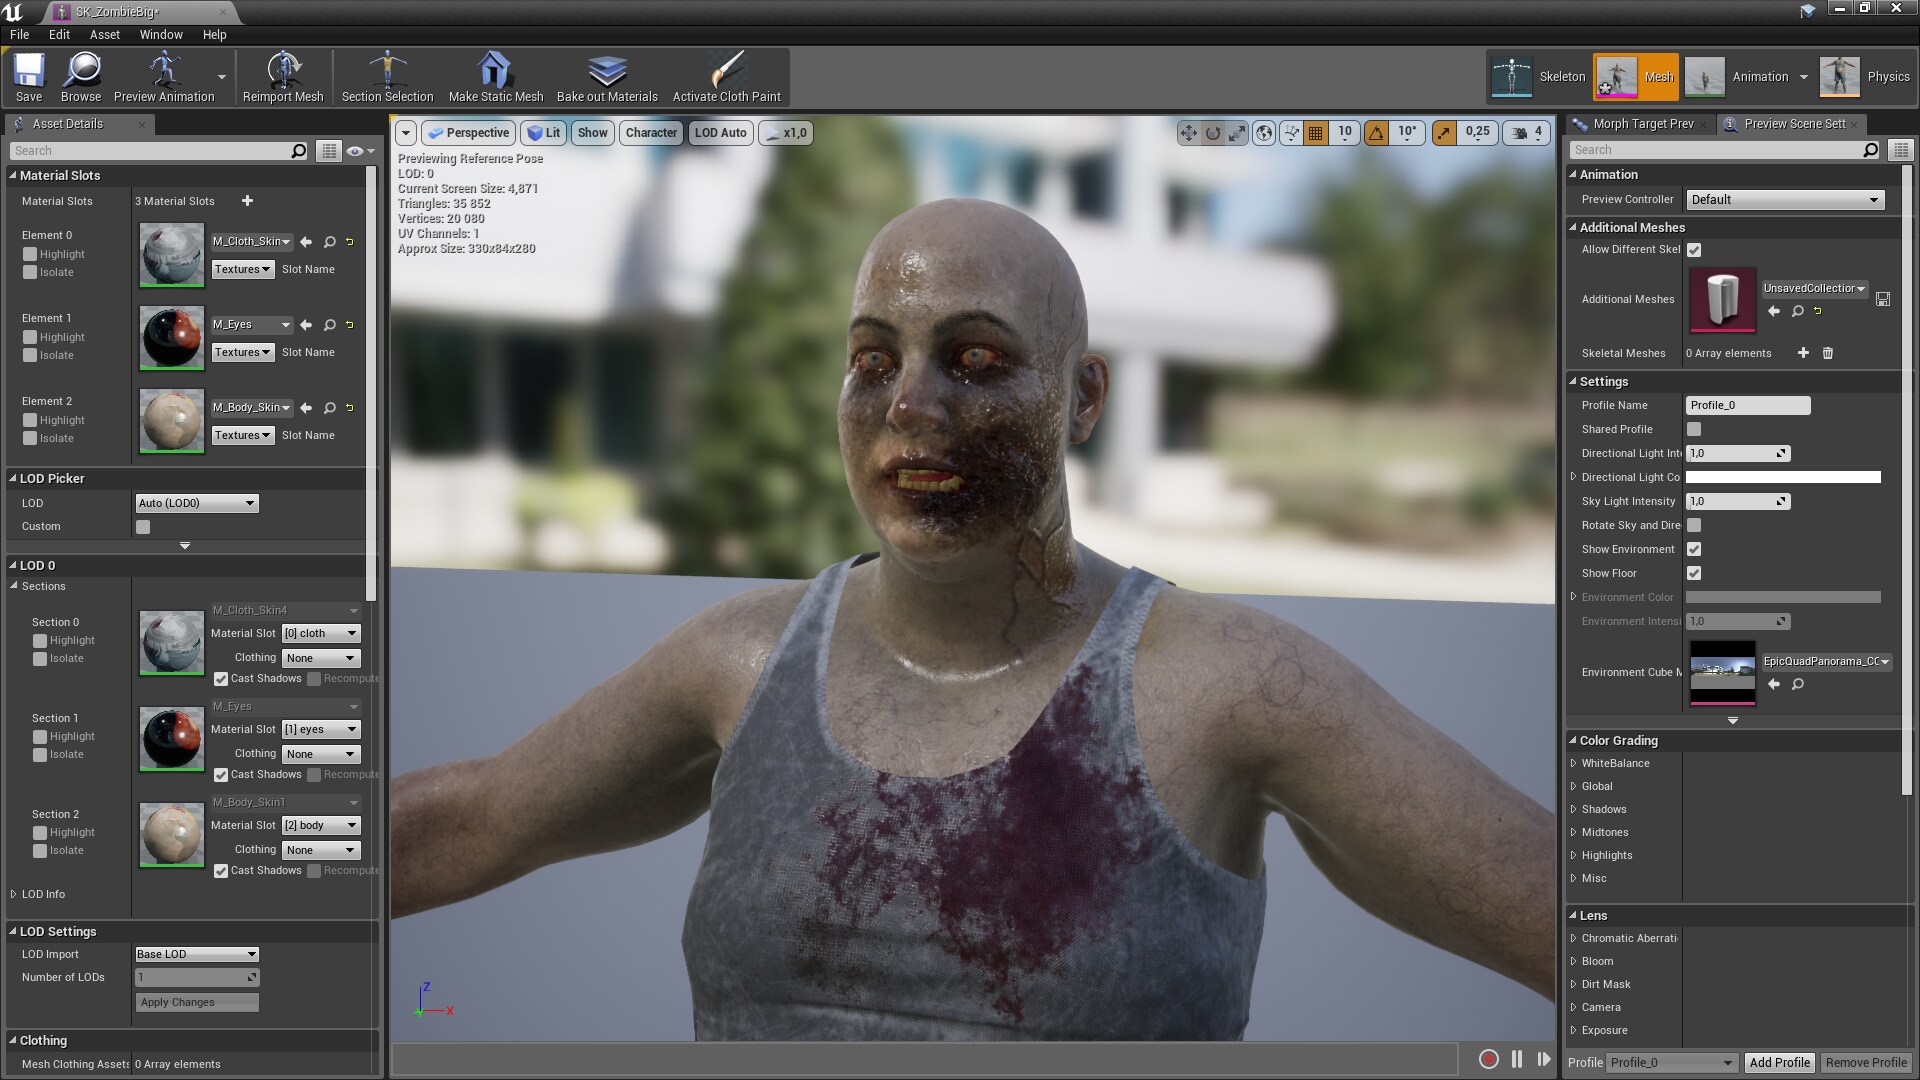The image size is (1920, 1080).
Task: Click the Directional Light Color swatch
Action: coord(1782,477)
